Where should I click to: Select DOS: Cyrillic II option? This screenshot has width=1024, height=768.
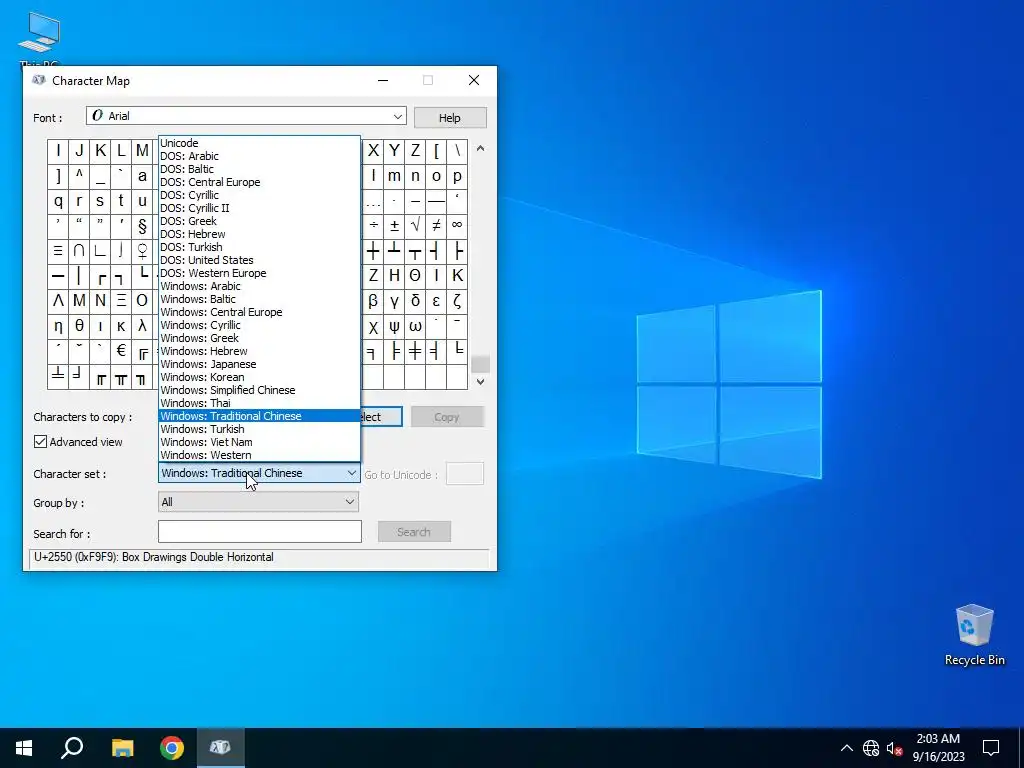[259, 208]
